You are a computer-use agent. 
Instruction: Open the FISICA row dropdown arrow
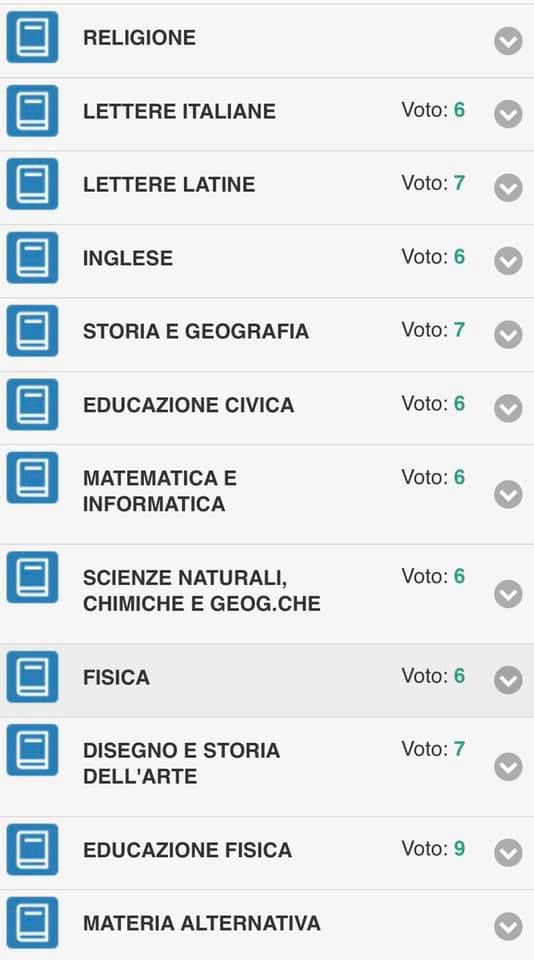pos(508,680)
